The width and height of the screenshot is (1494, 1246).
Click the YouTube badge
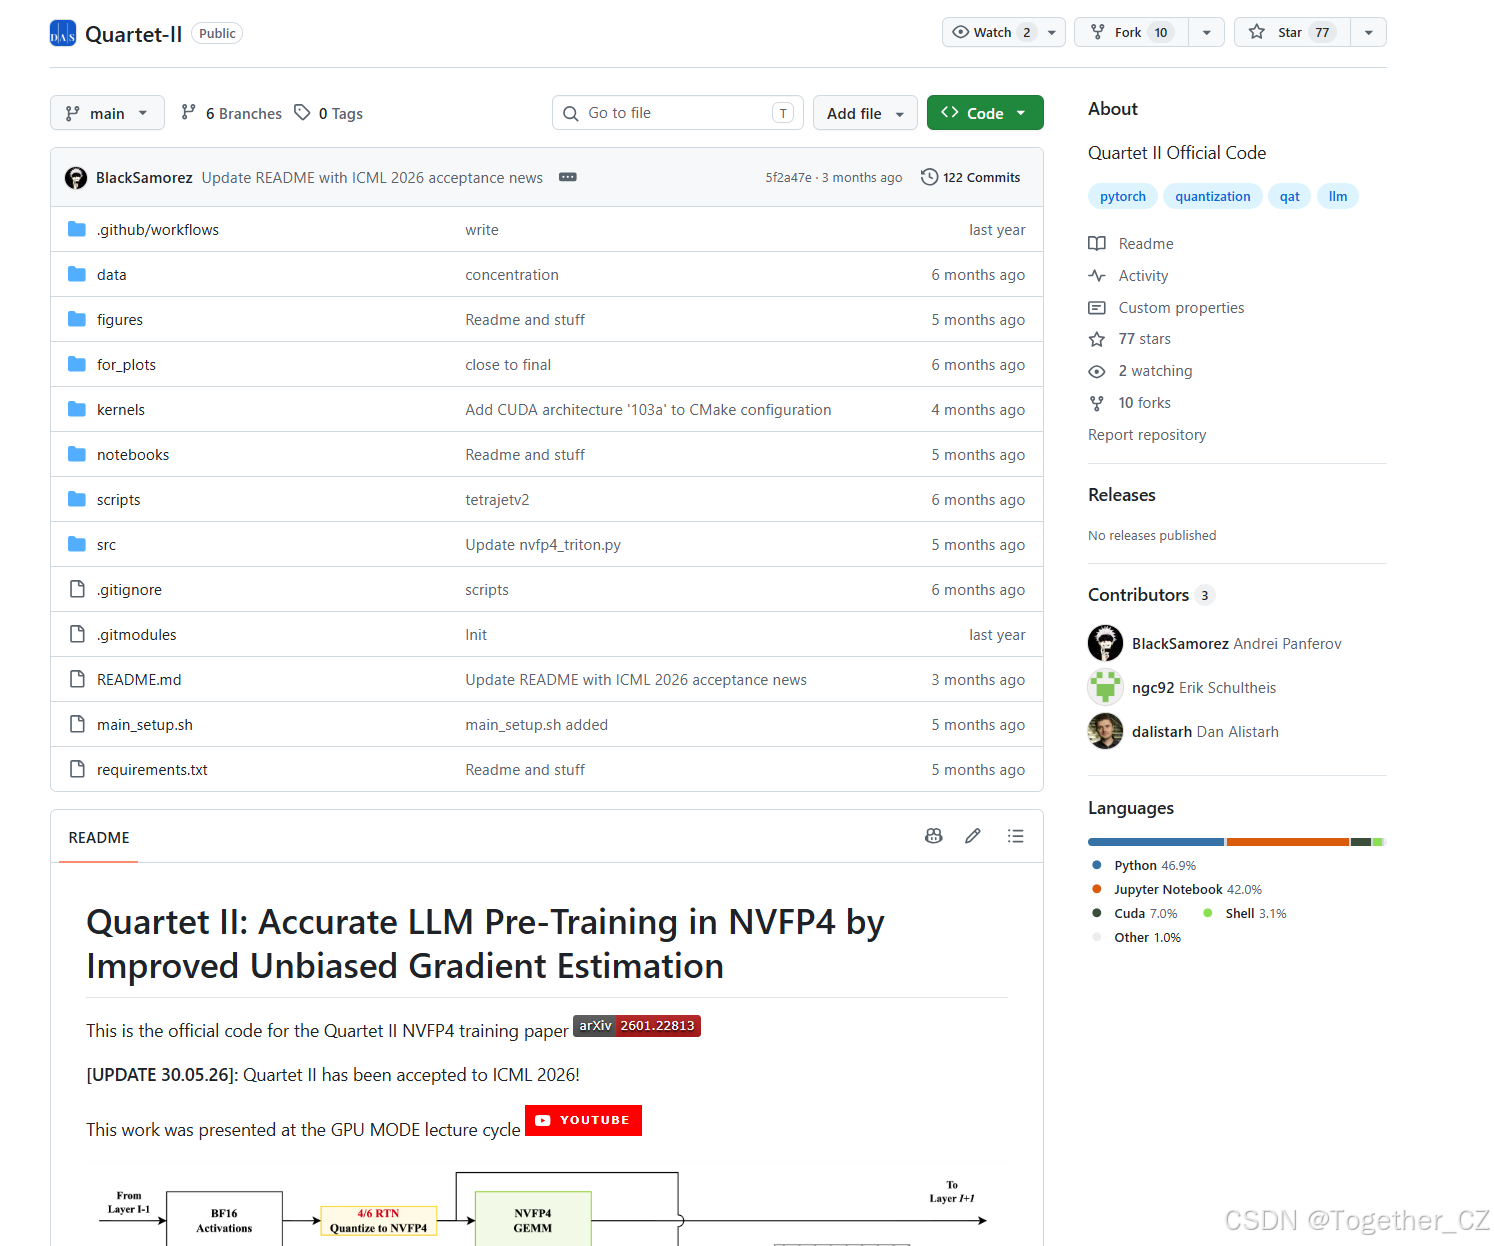point(583,1120)
